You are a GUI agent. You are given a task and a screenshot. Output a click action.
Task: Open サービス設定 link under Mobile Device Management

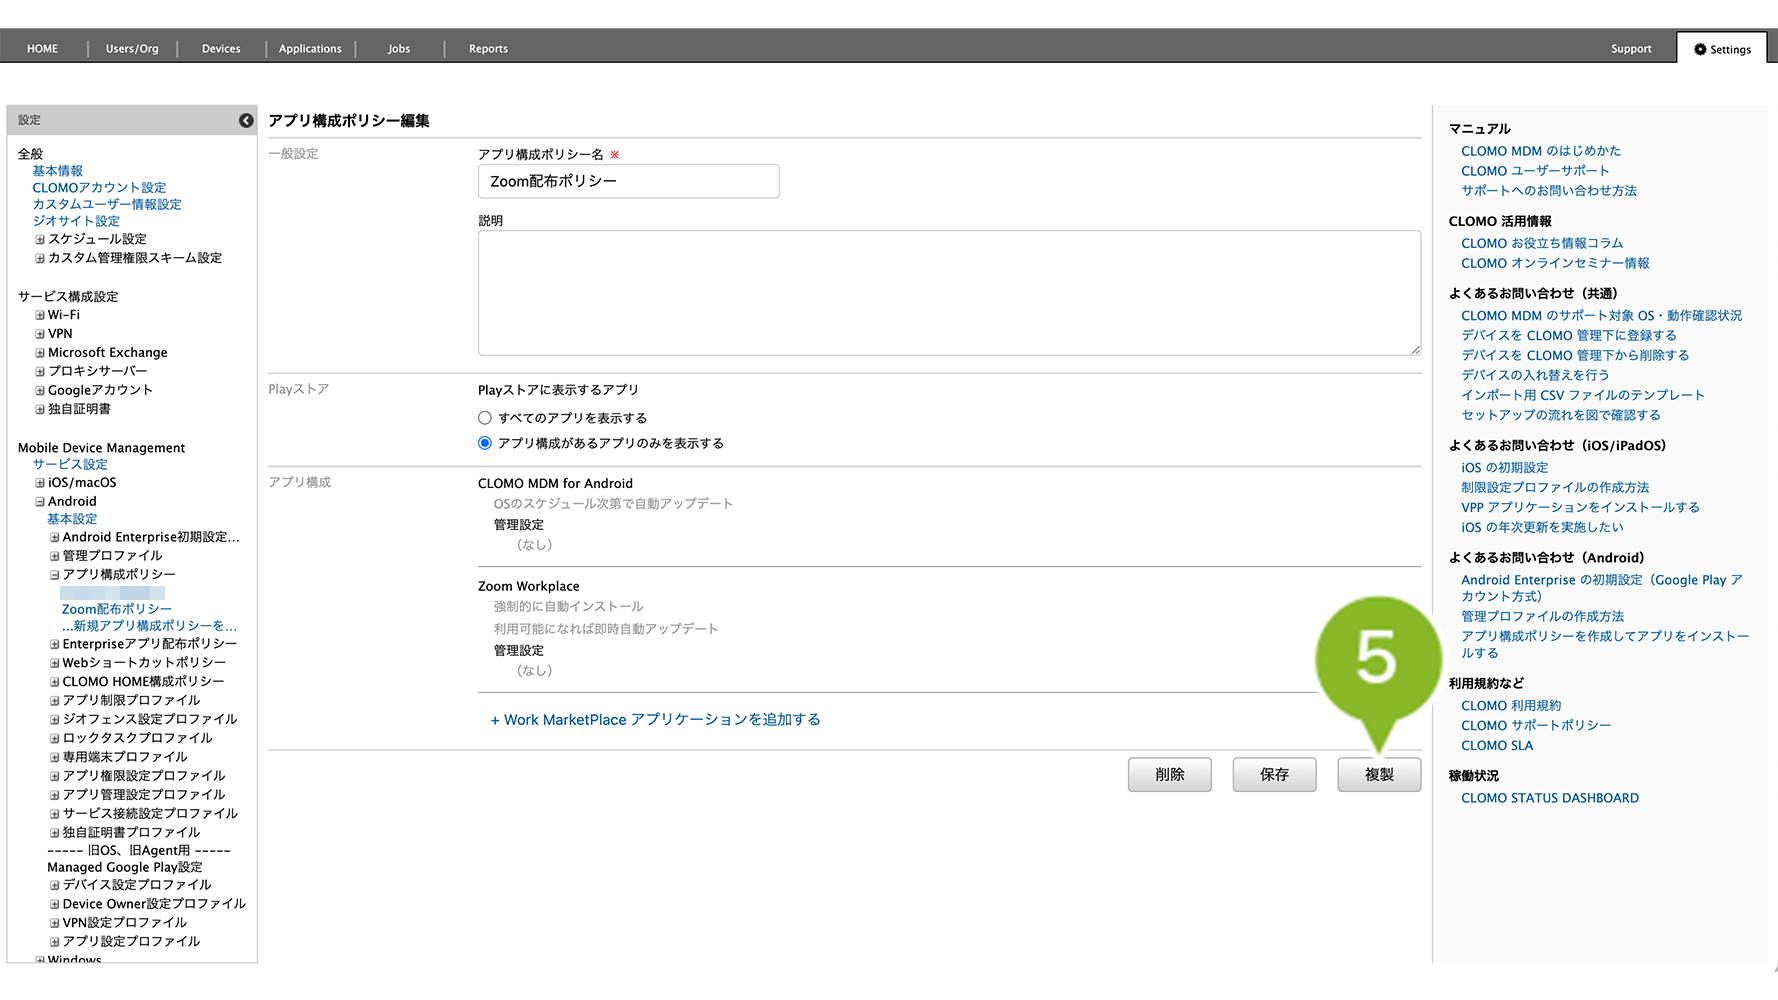click(x=70, y=464)
